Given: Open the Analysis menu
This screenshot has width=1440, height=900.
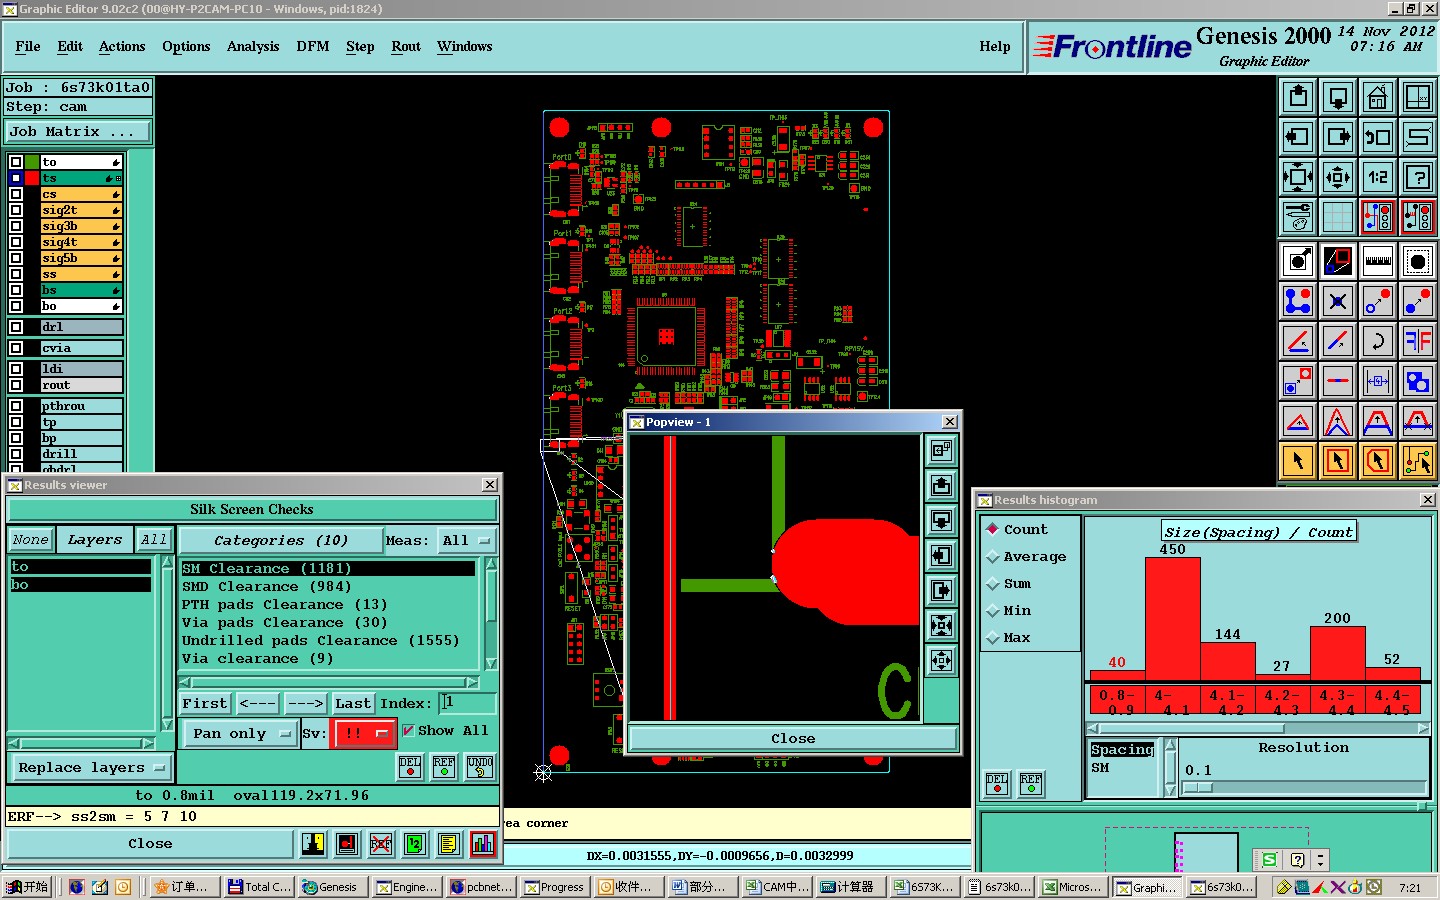Looking at the screenshot, I should (253, 46).
